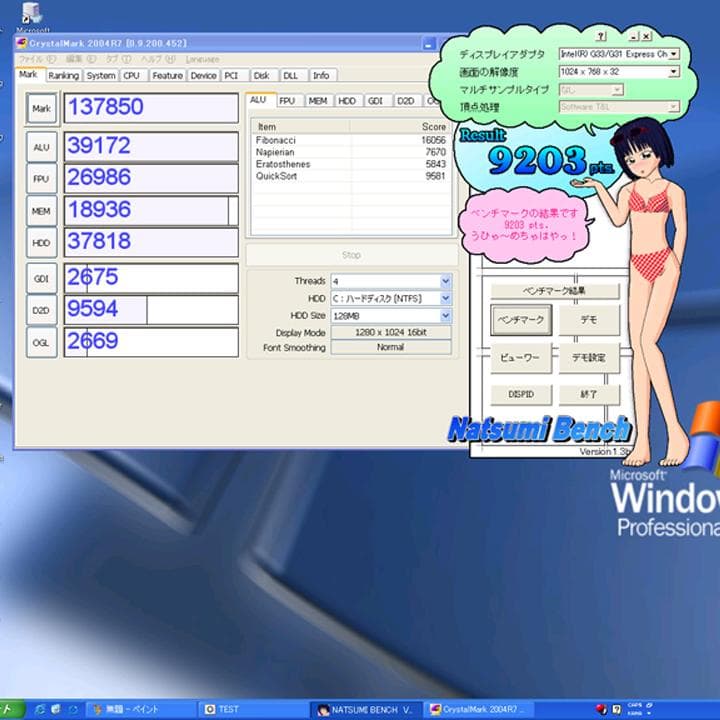Switch to the TEST taskbar window
The image size is (720, 720).
coord(253,709)
